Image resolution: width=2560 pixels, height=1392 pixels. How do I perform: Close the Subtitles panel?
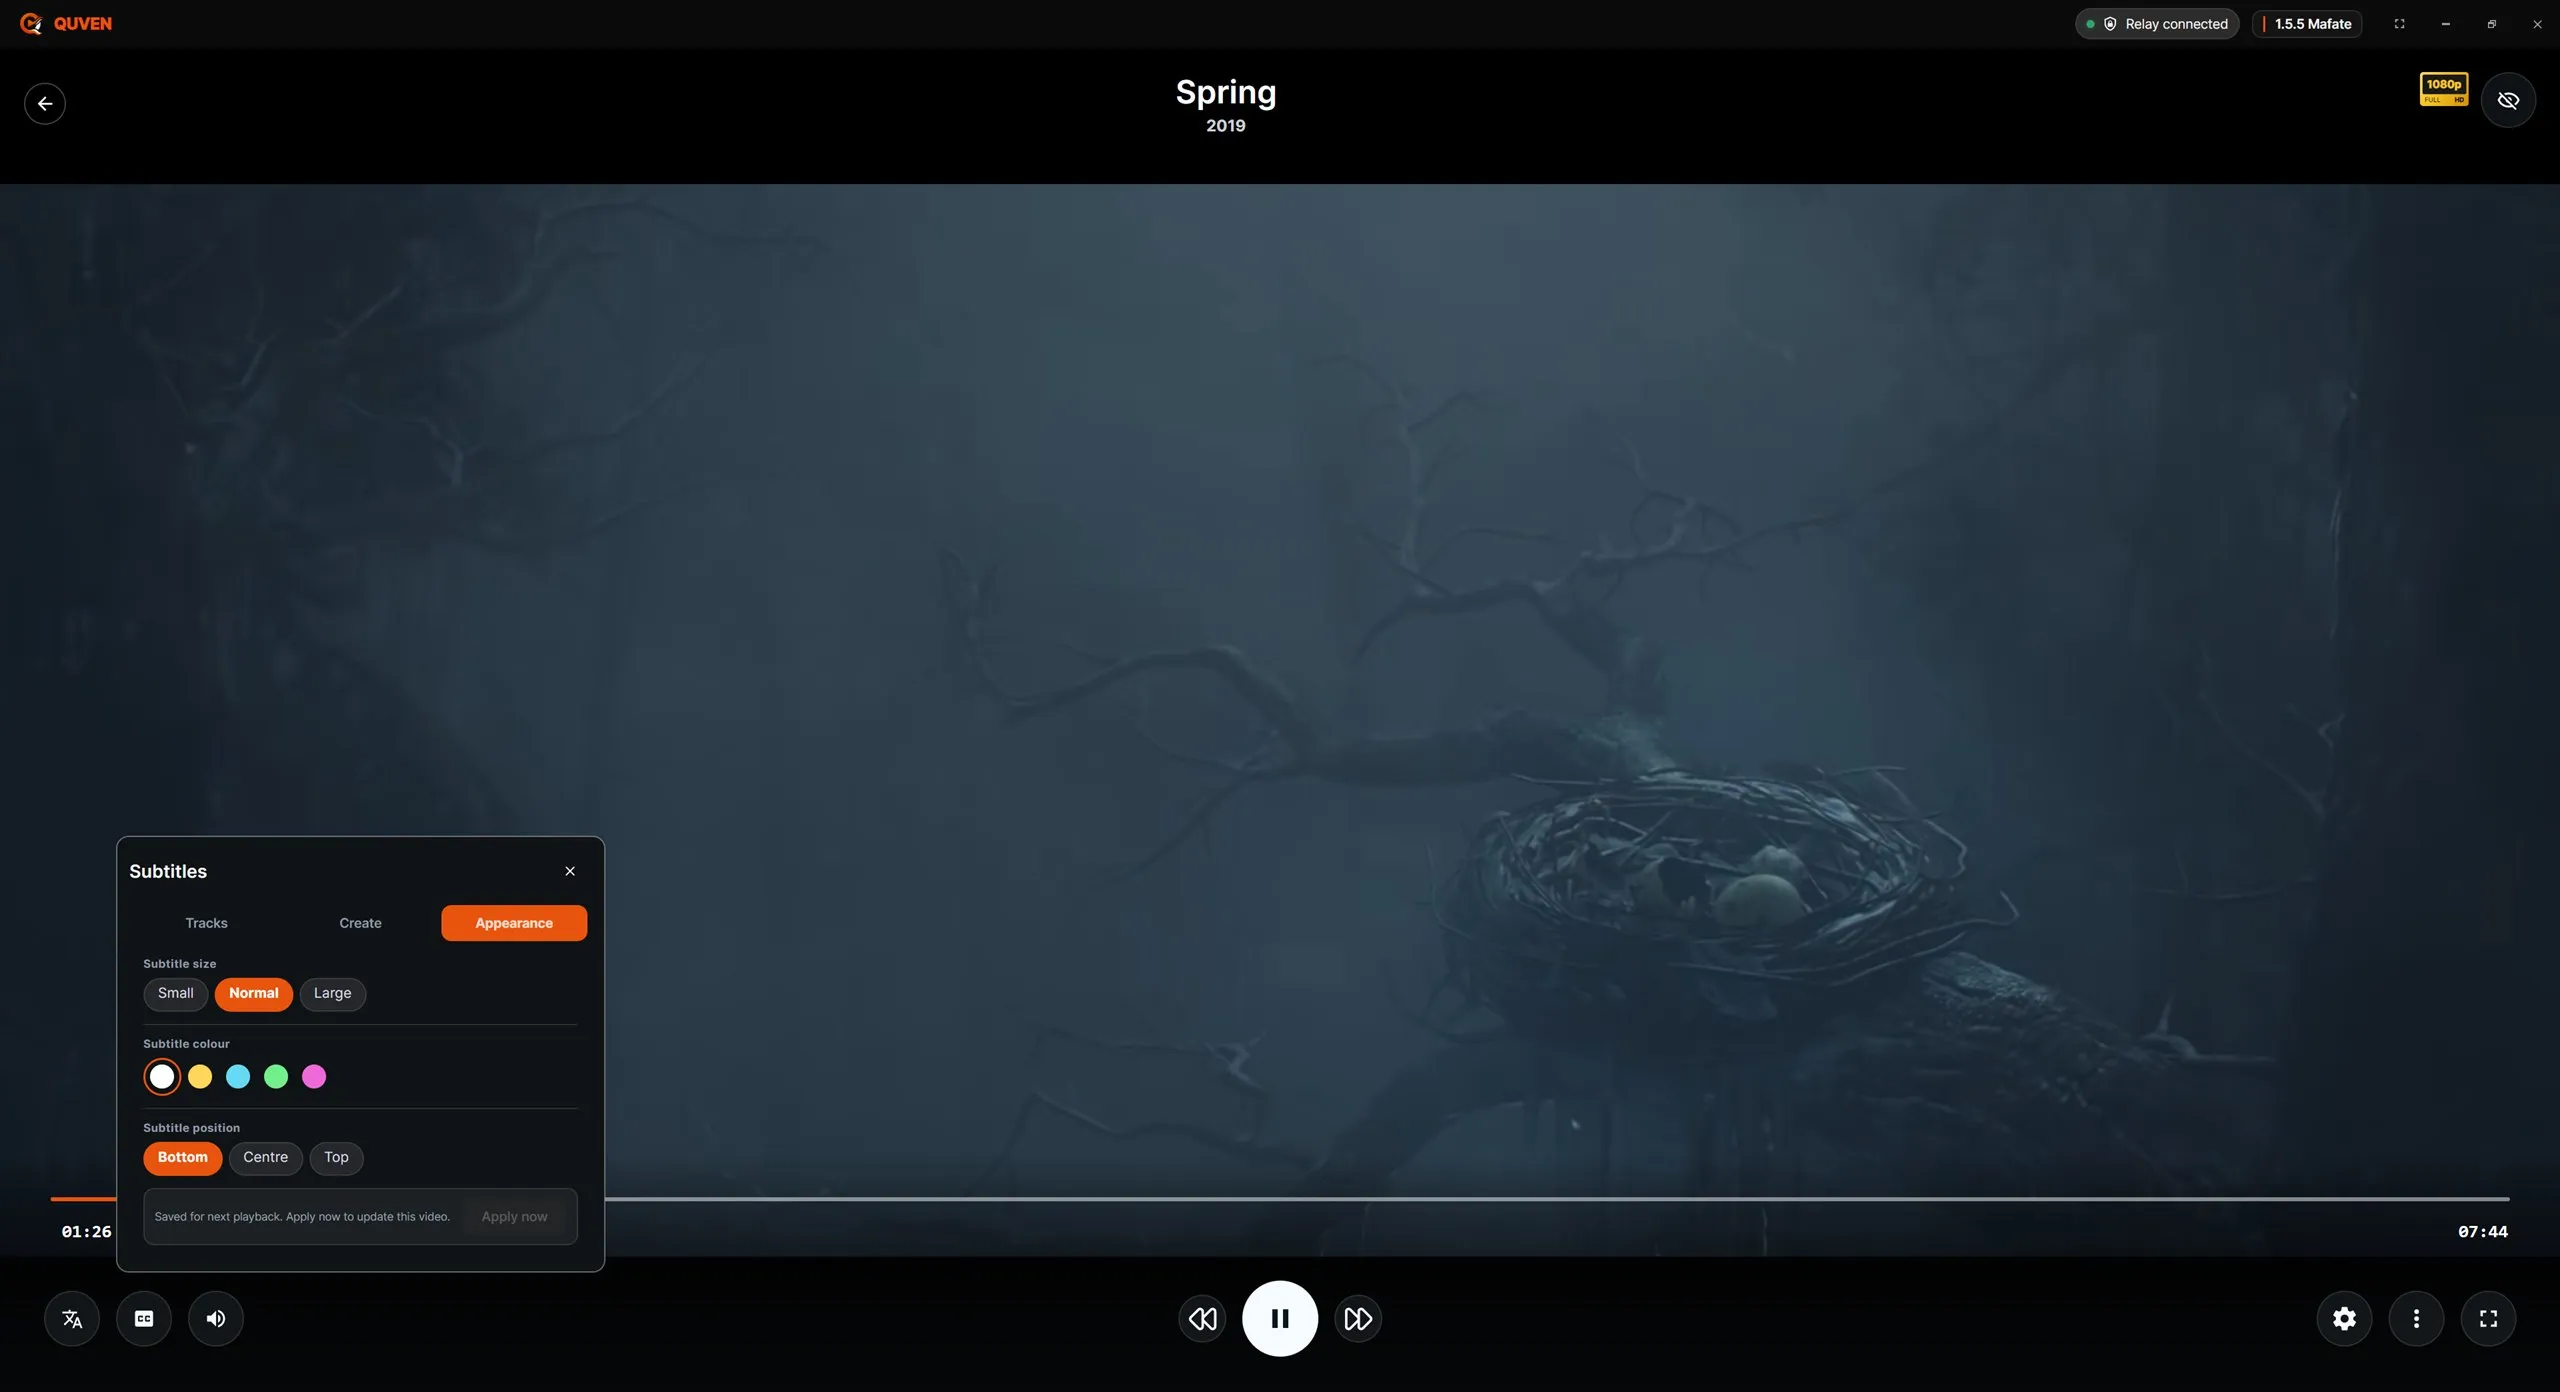[x=570, y=871]
